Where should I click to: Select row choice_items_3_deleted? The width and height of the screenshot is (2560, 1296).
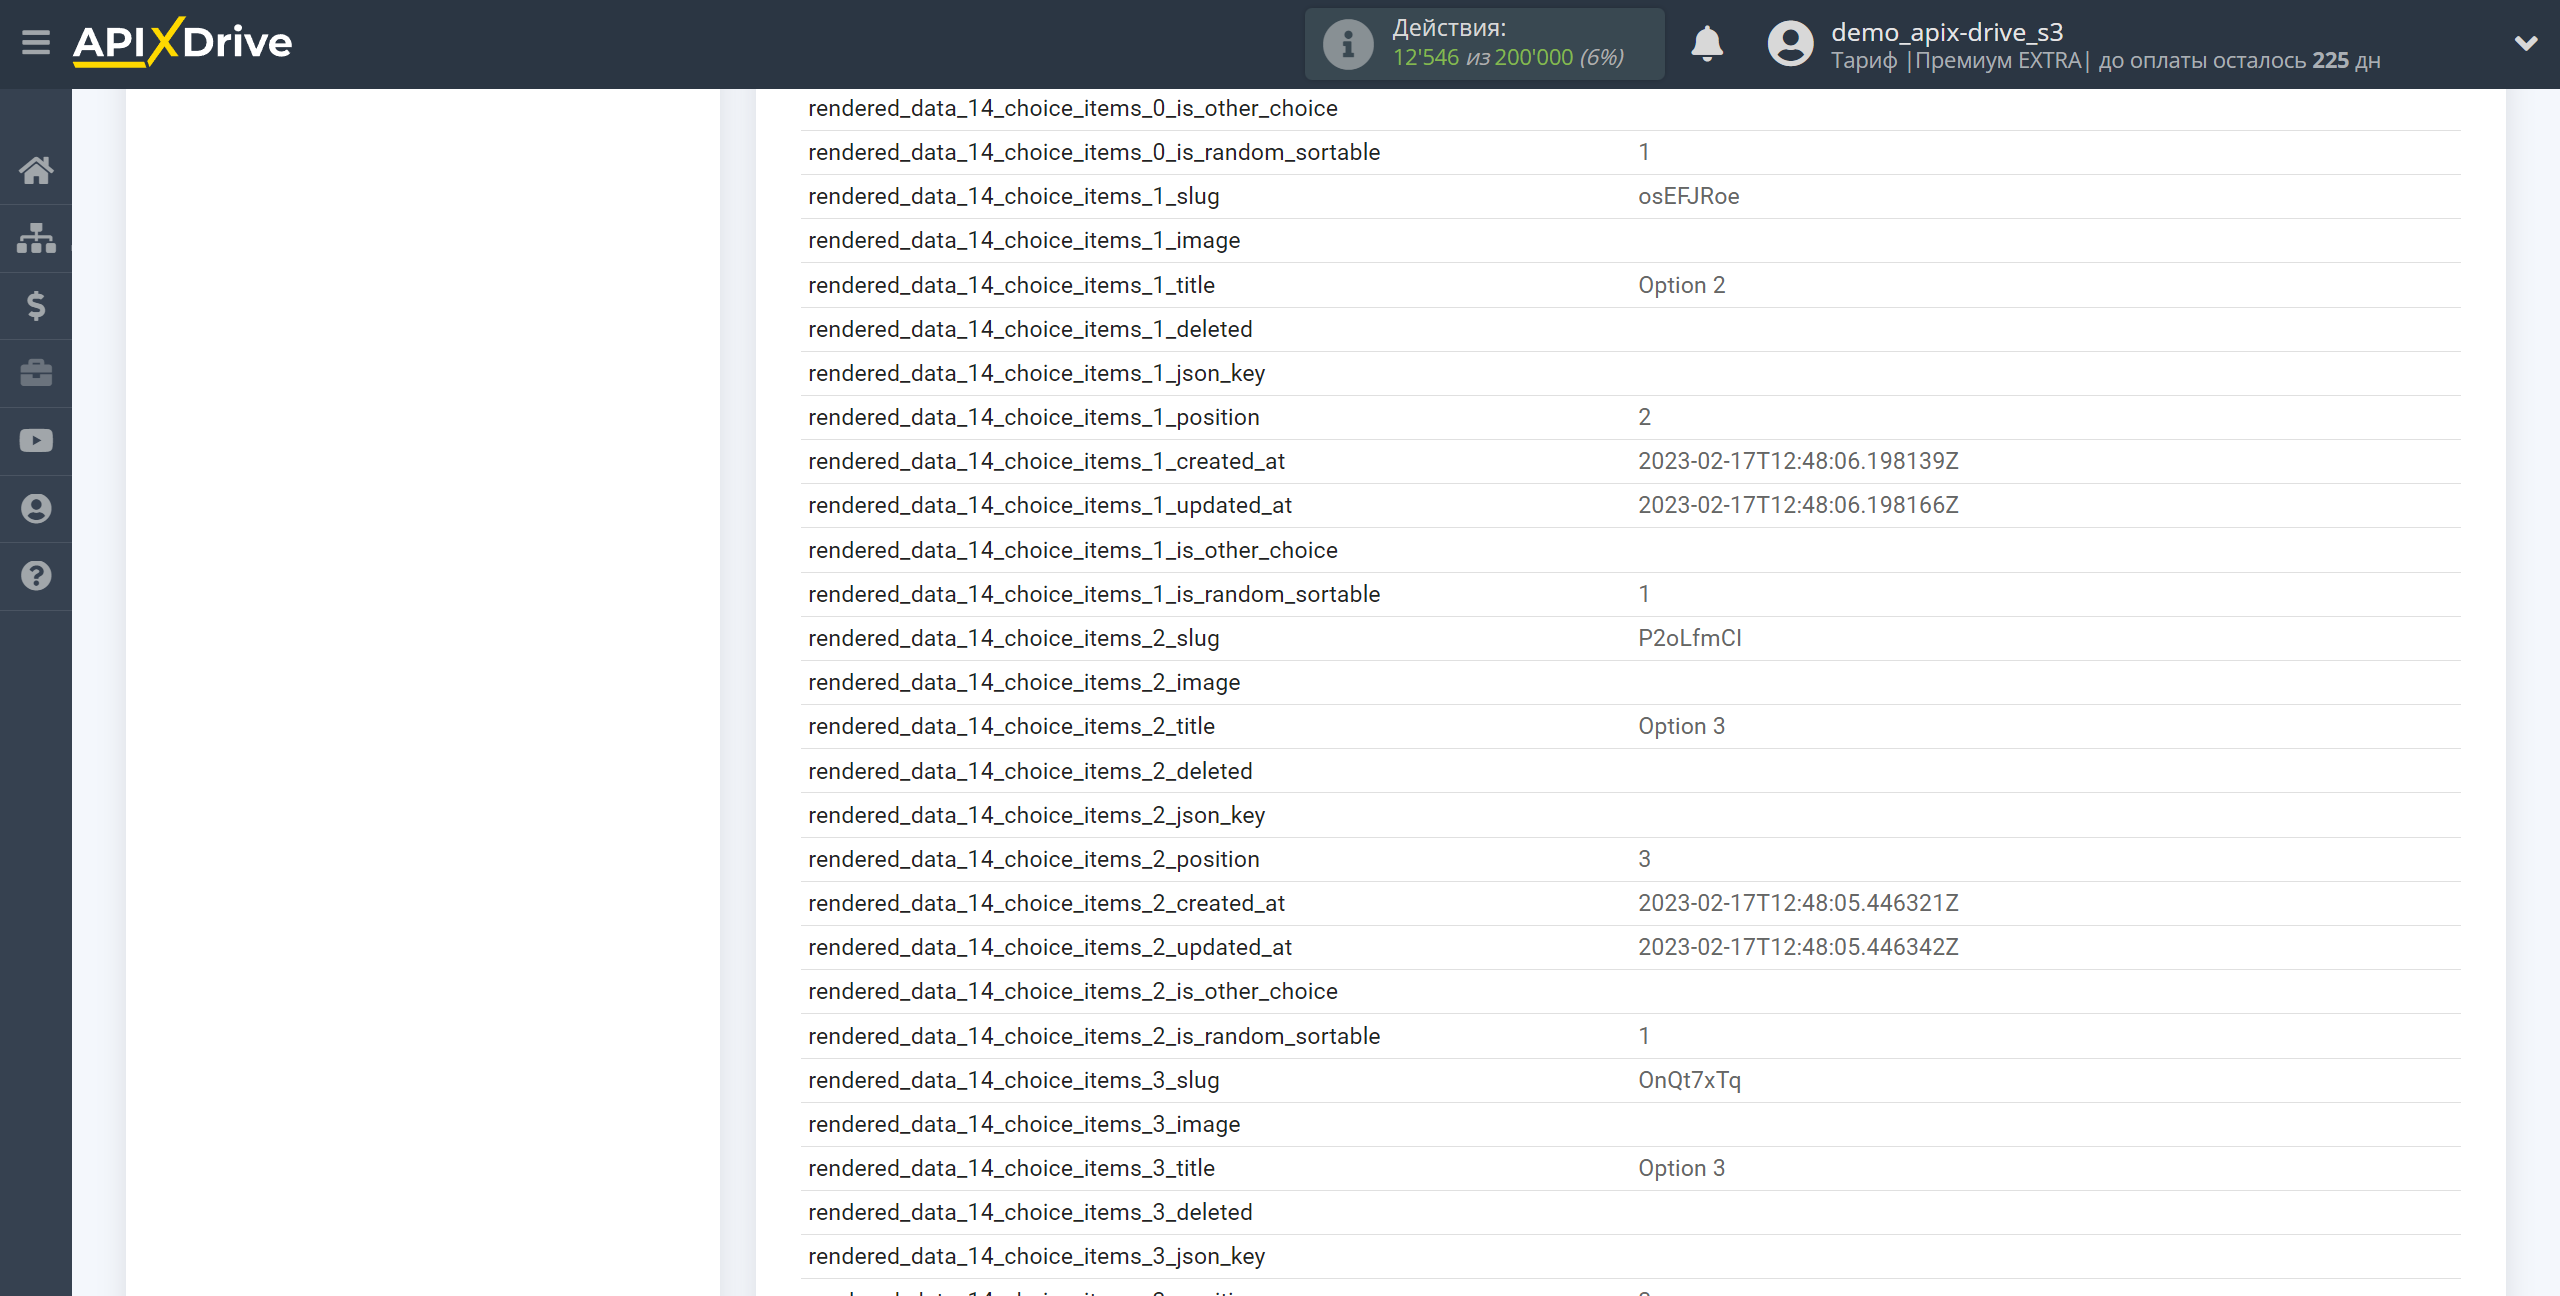coord(1630,1212)
